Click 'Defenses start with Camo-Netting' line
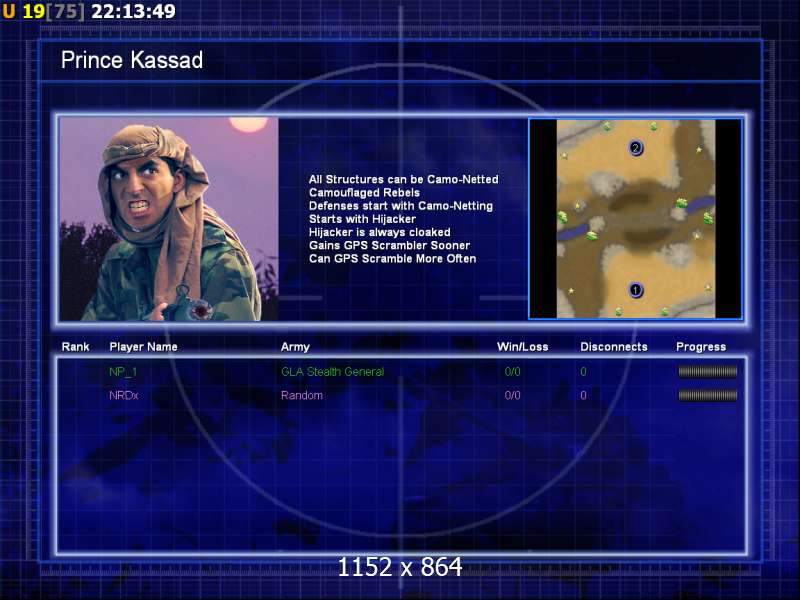 (401, 206)
